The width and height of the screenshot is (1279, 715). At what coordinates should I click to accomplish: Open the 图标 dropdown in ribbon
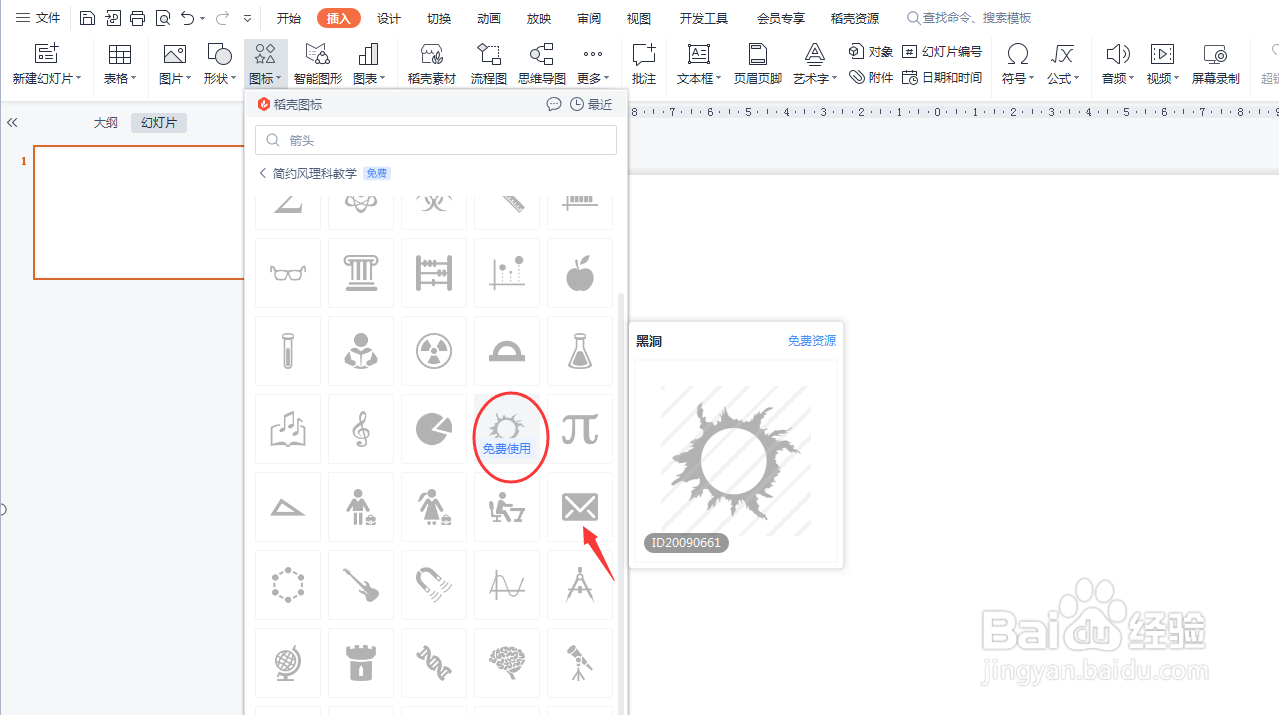[x=265, y=64]
